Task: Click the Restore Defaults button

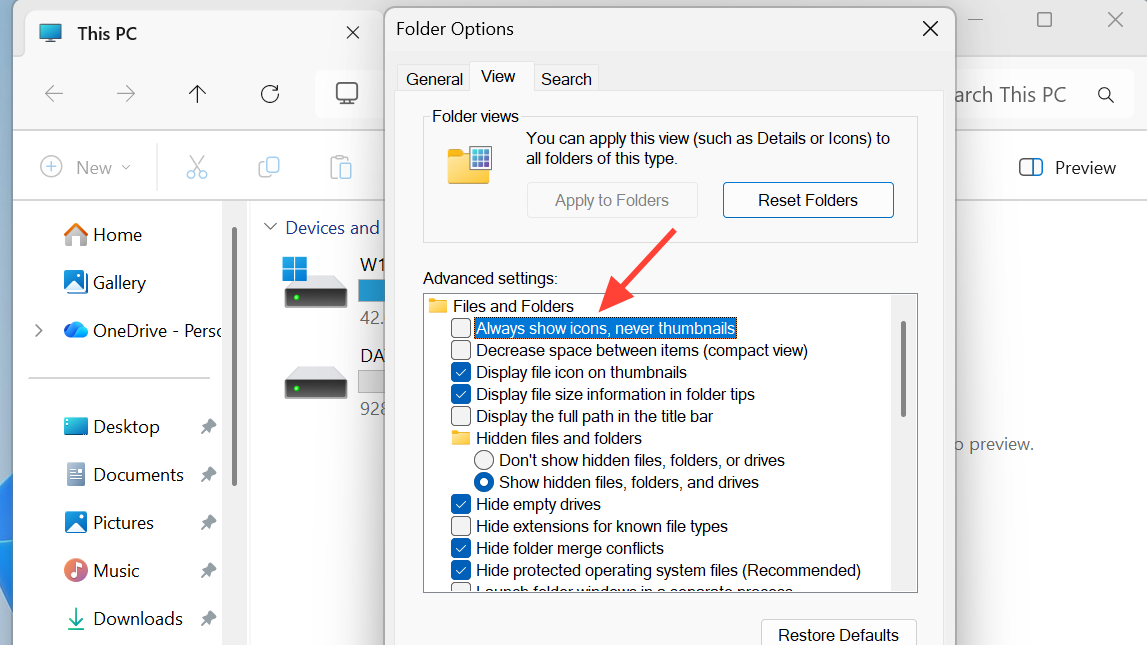Action: click(838, 635)
